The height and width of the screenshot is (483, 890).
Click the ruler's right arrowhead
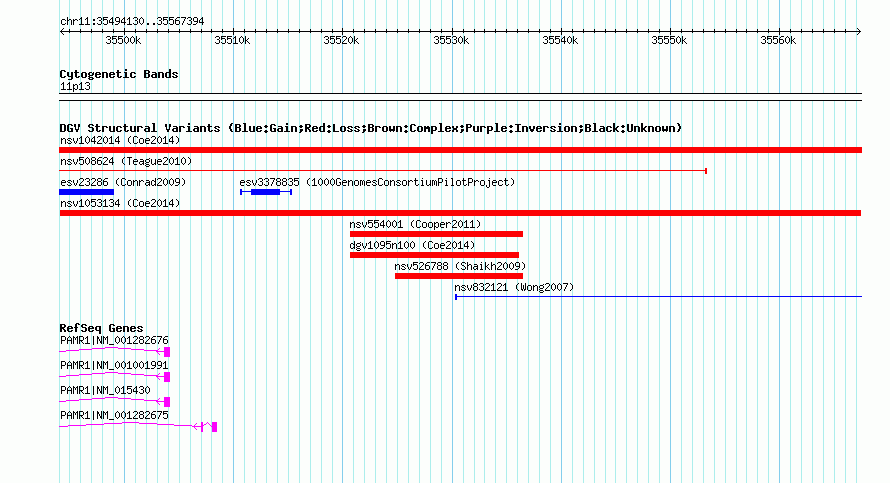click(859, 32)
